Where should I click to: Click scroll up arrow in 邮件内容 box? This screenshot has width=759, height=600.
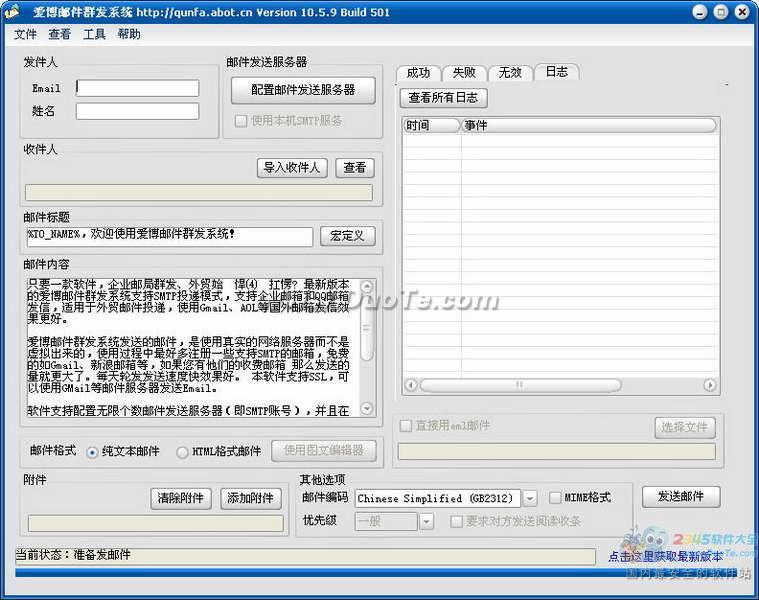point(367,286)
